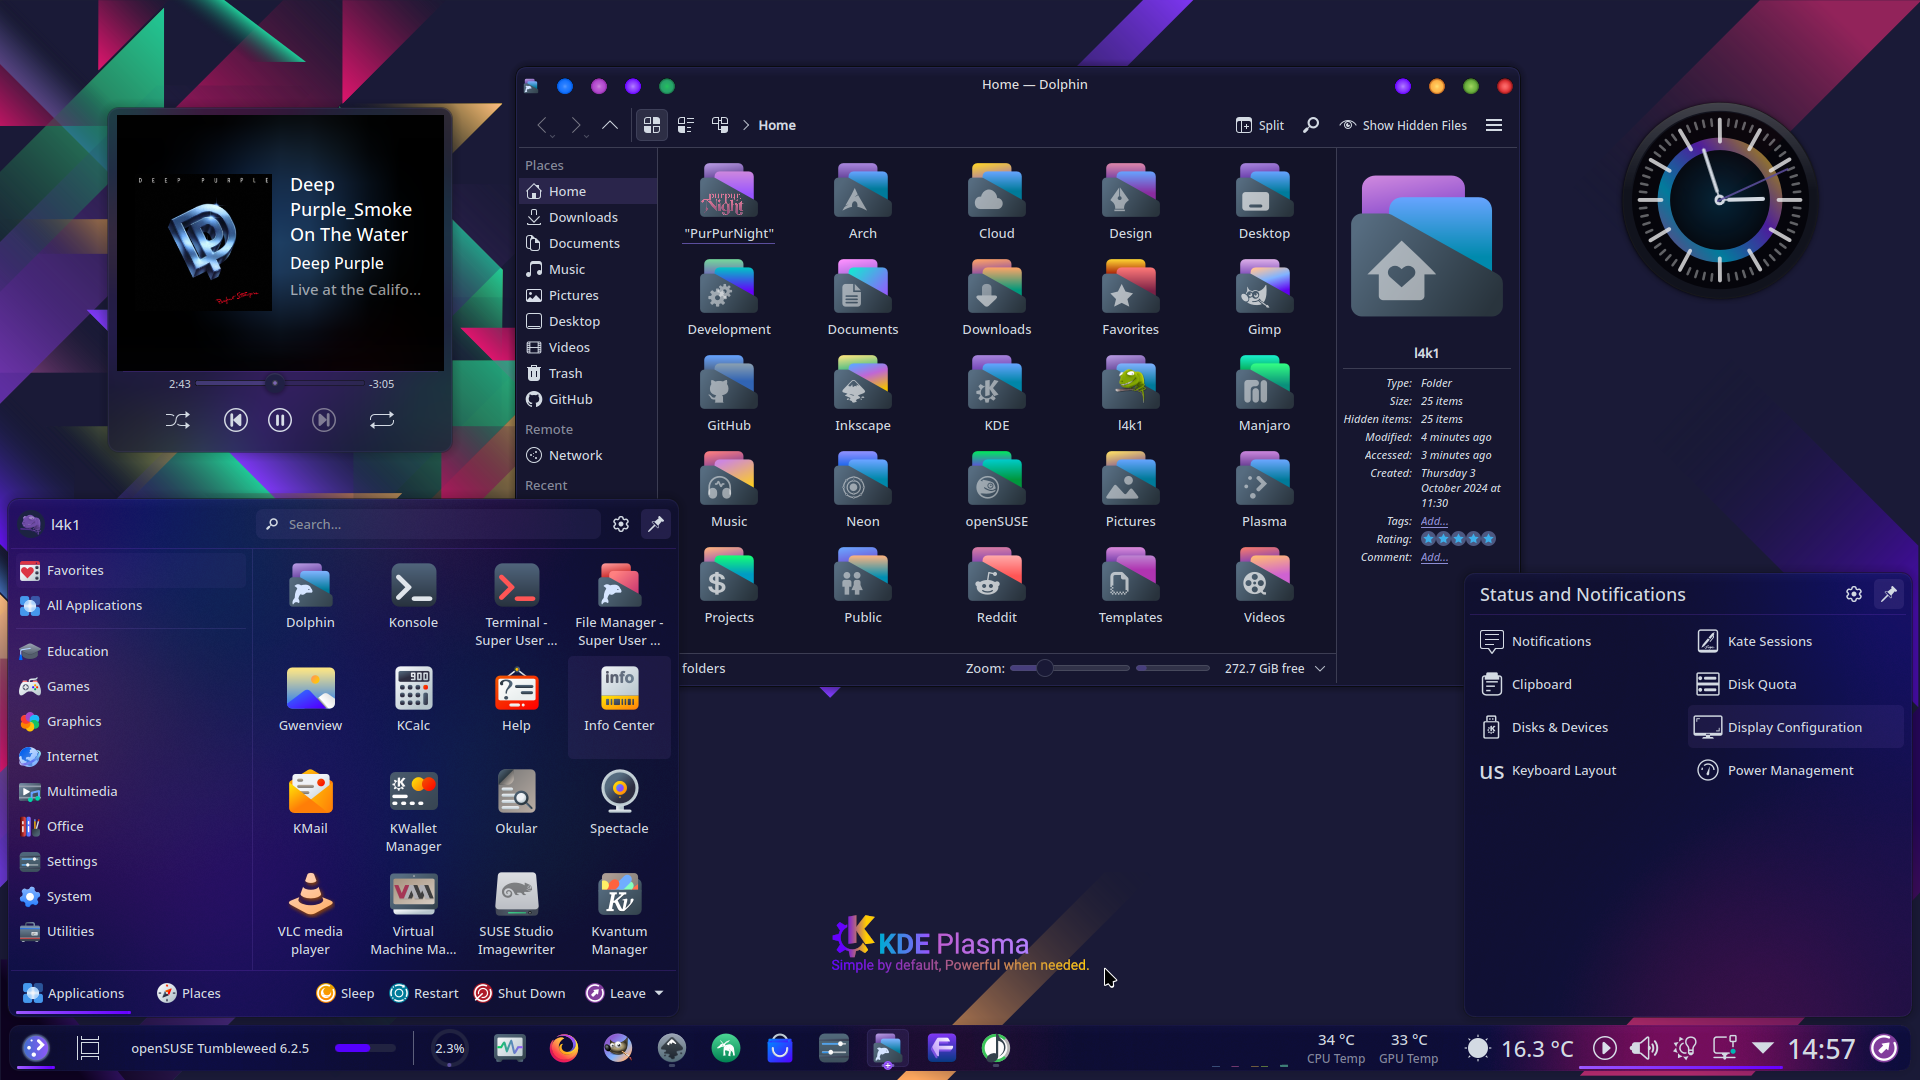Switch to Applications tab in launcher
Image resolution: width=1920 pixels, height=1080 pixels.
tap(73, 993)
